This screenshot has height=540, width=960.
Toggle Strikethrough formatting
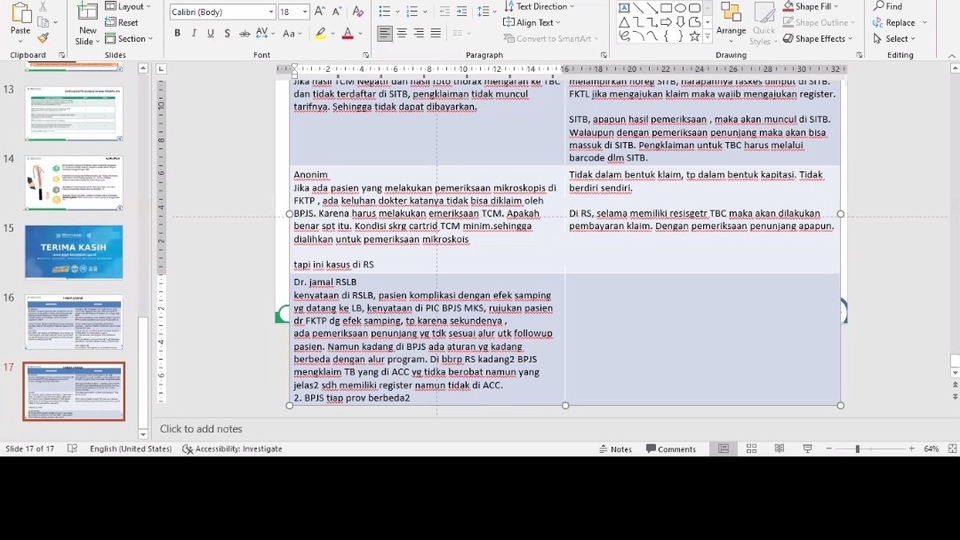244,34
